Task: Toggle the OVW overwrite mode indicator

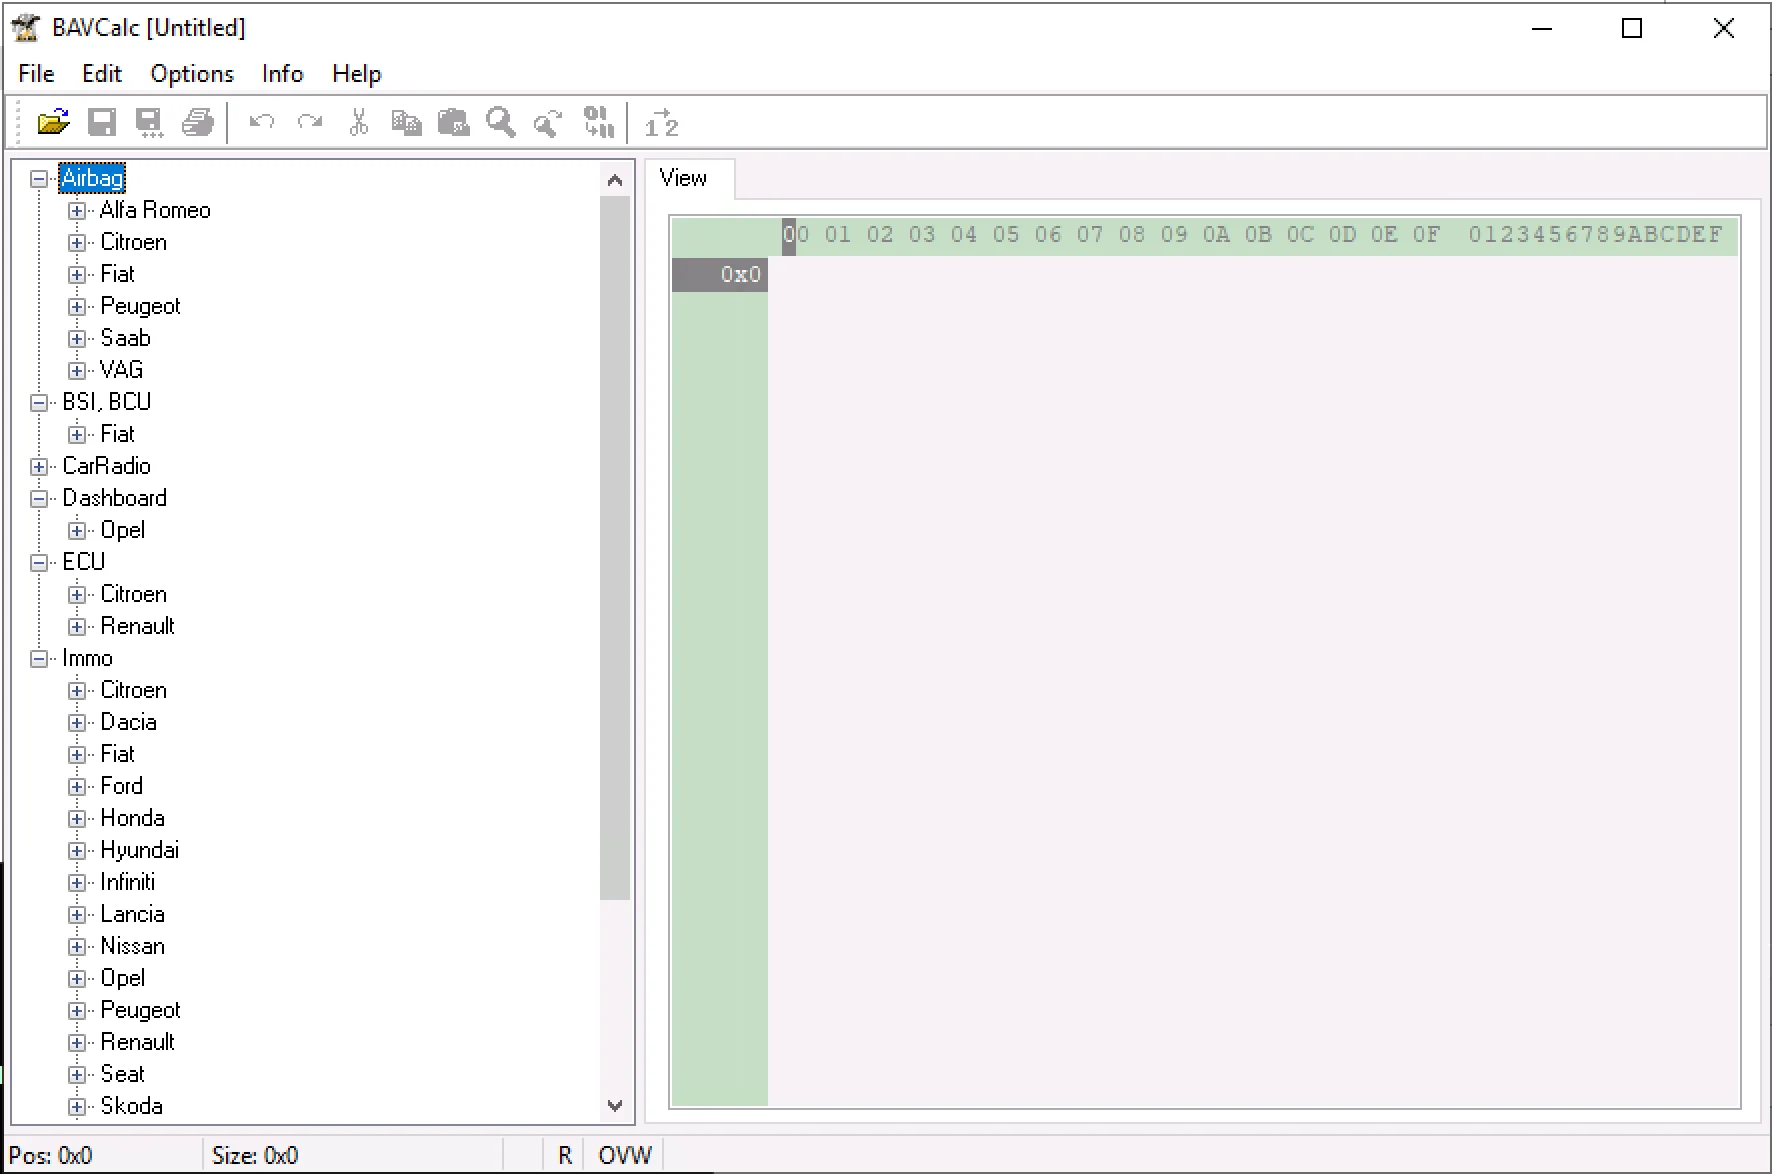Action: click(624, 1156)
